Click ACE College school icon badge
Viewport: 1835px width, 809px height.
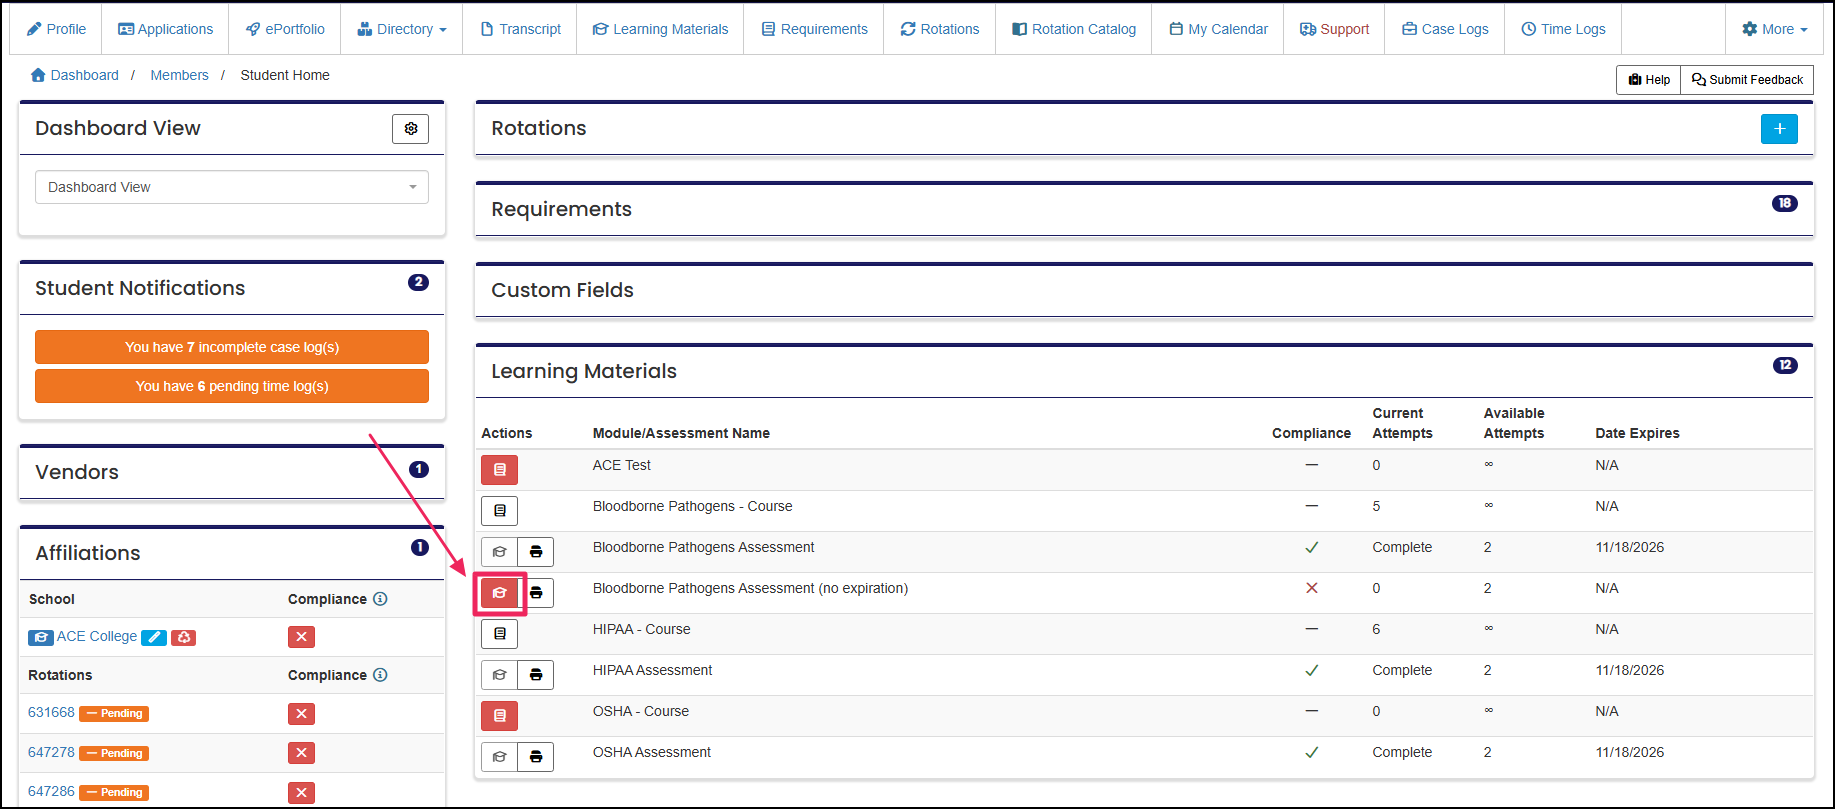(41, 638)
